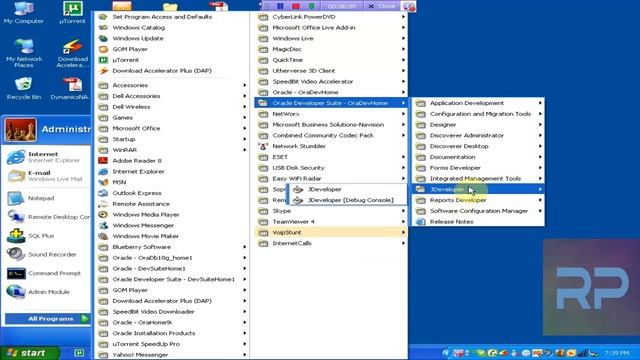The width and height of the screenshot is (640, 360).
Task: Select Set Program Access and Defaults
Action: click(x=172, y=17)
